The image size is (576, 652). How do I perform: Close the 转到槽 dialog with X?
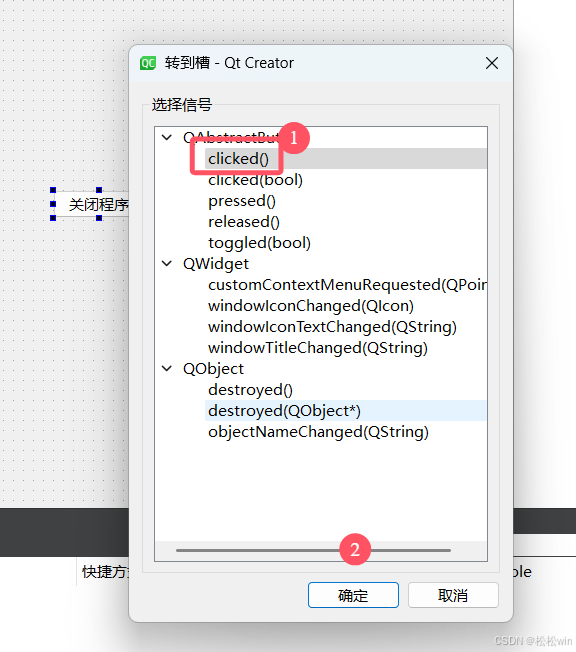pos(492,63)
